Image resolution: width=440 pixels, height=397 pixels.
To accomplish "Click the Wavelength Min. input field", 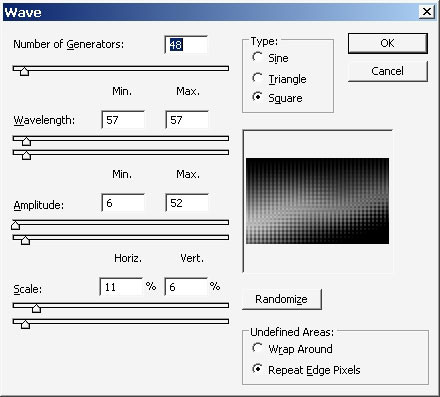I will coord(123,120).
